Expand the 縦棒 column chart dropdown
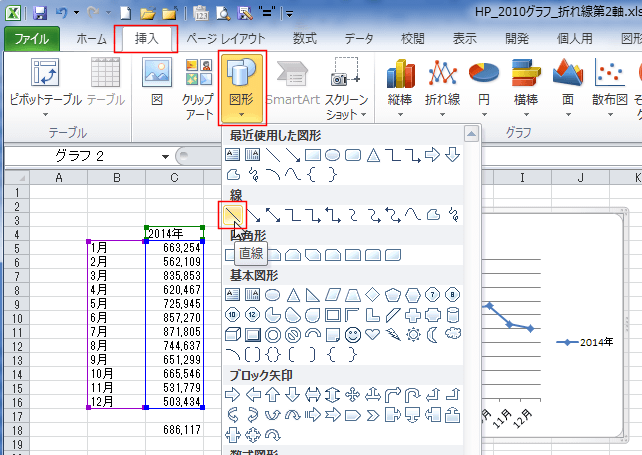Screen dimensions: 642x455 click(x=400, y=87)
